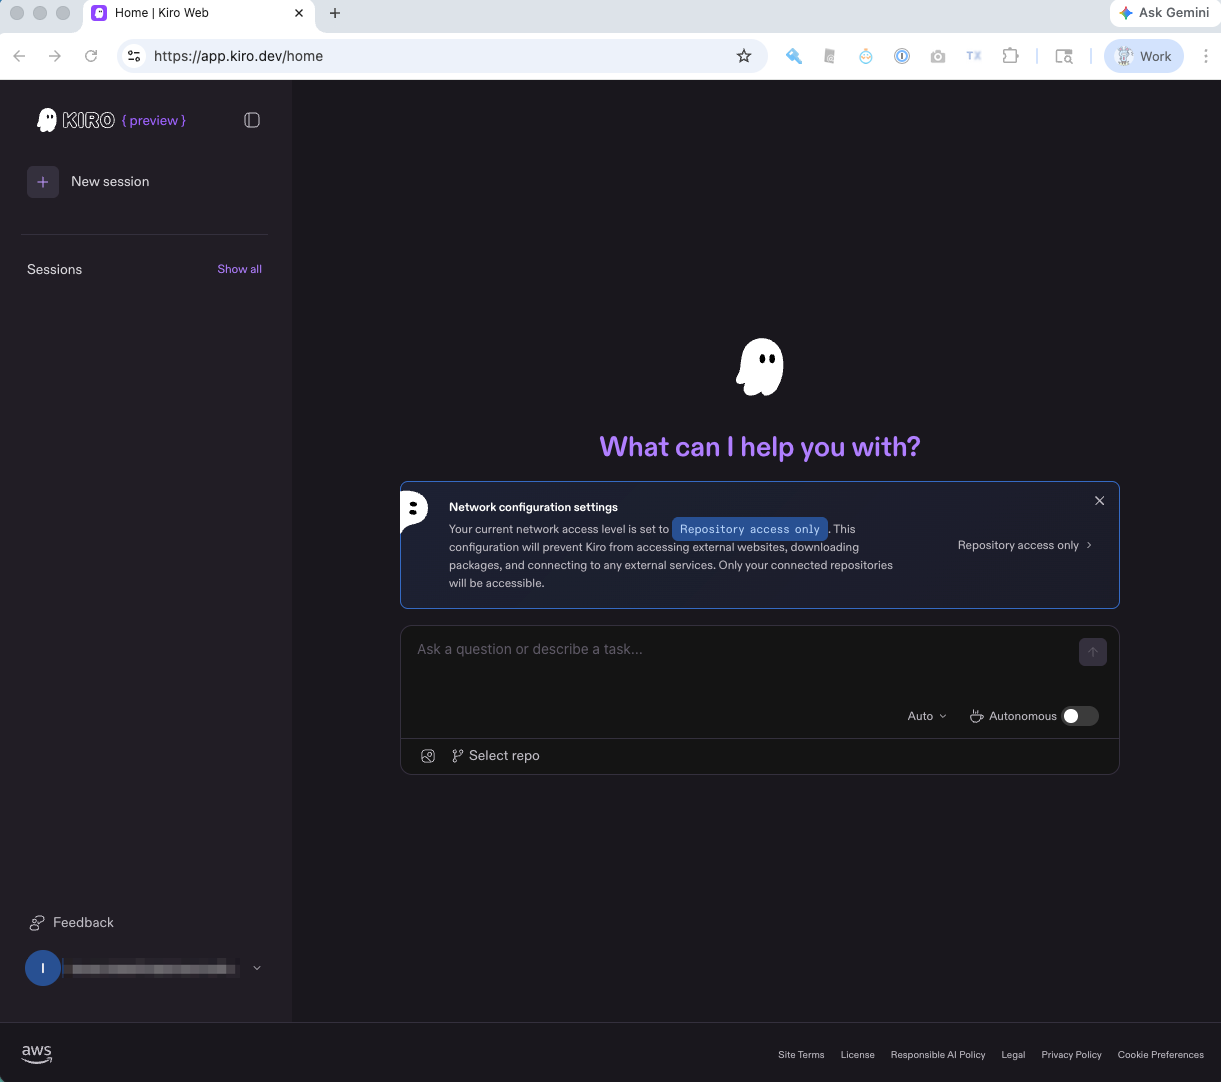This screenshot has height=1082, width=1221.
Task: Click the What can I help heading
Action: point(760,446)
